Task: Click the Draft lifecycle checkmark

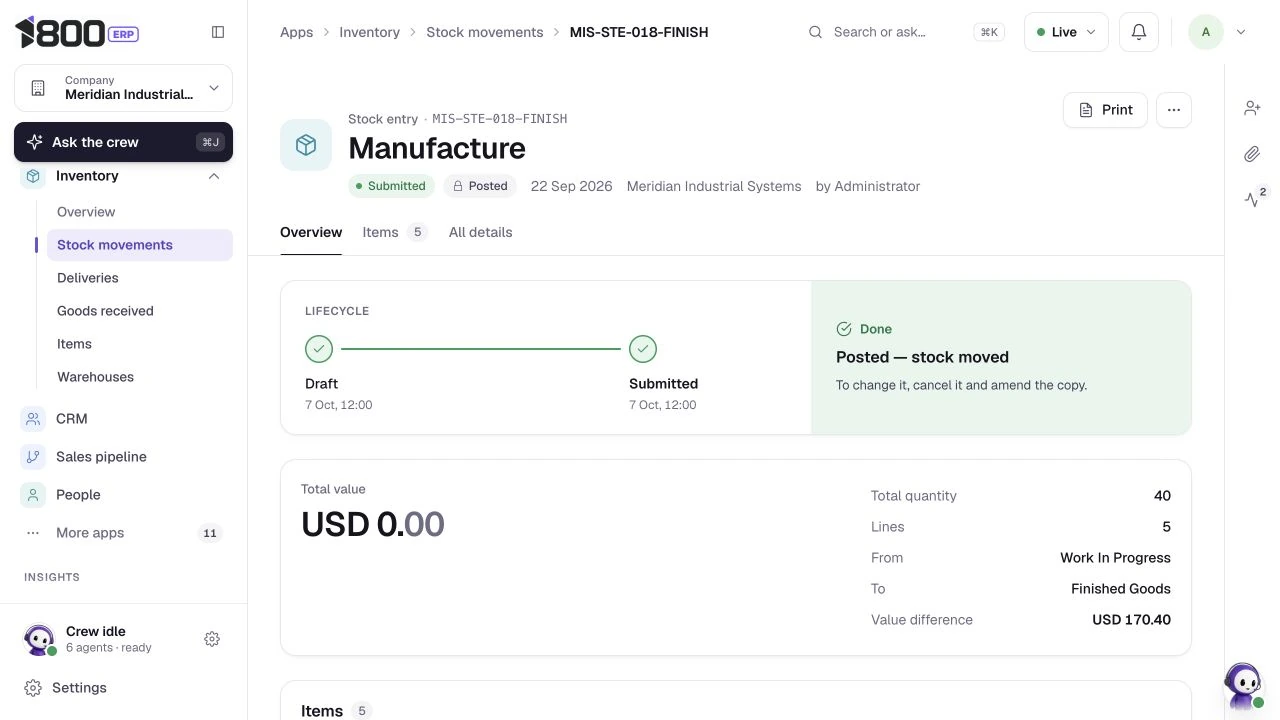Action: click(319, 349)
